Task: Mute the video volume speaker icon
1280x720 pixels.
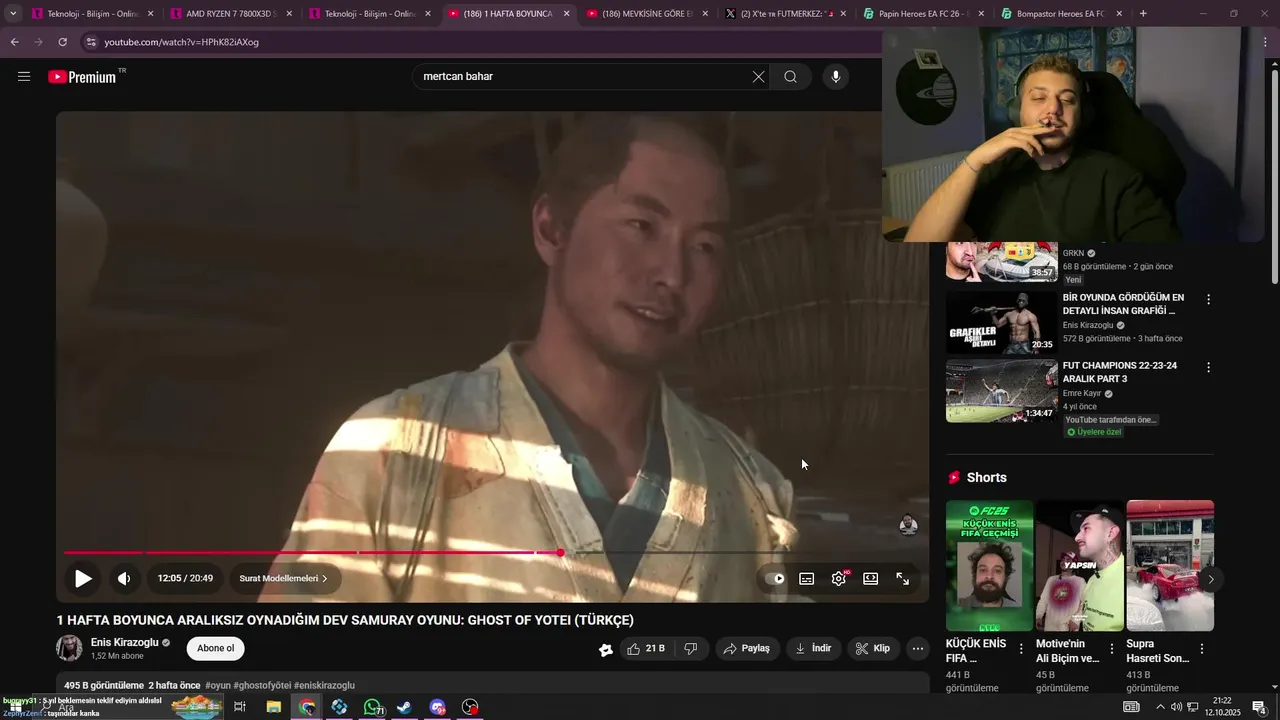Action: 124,578
